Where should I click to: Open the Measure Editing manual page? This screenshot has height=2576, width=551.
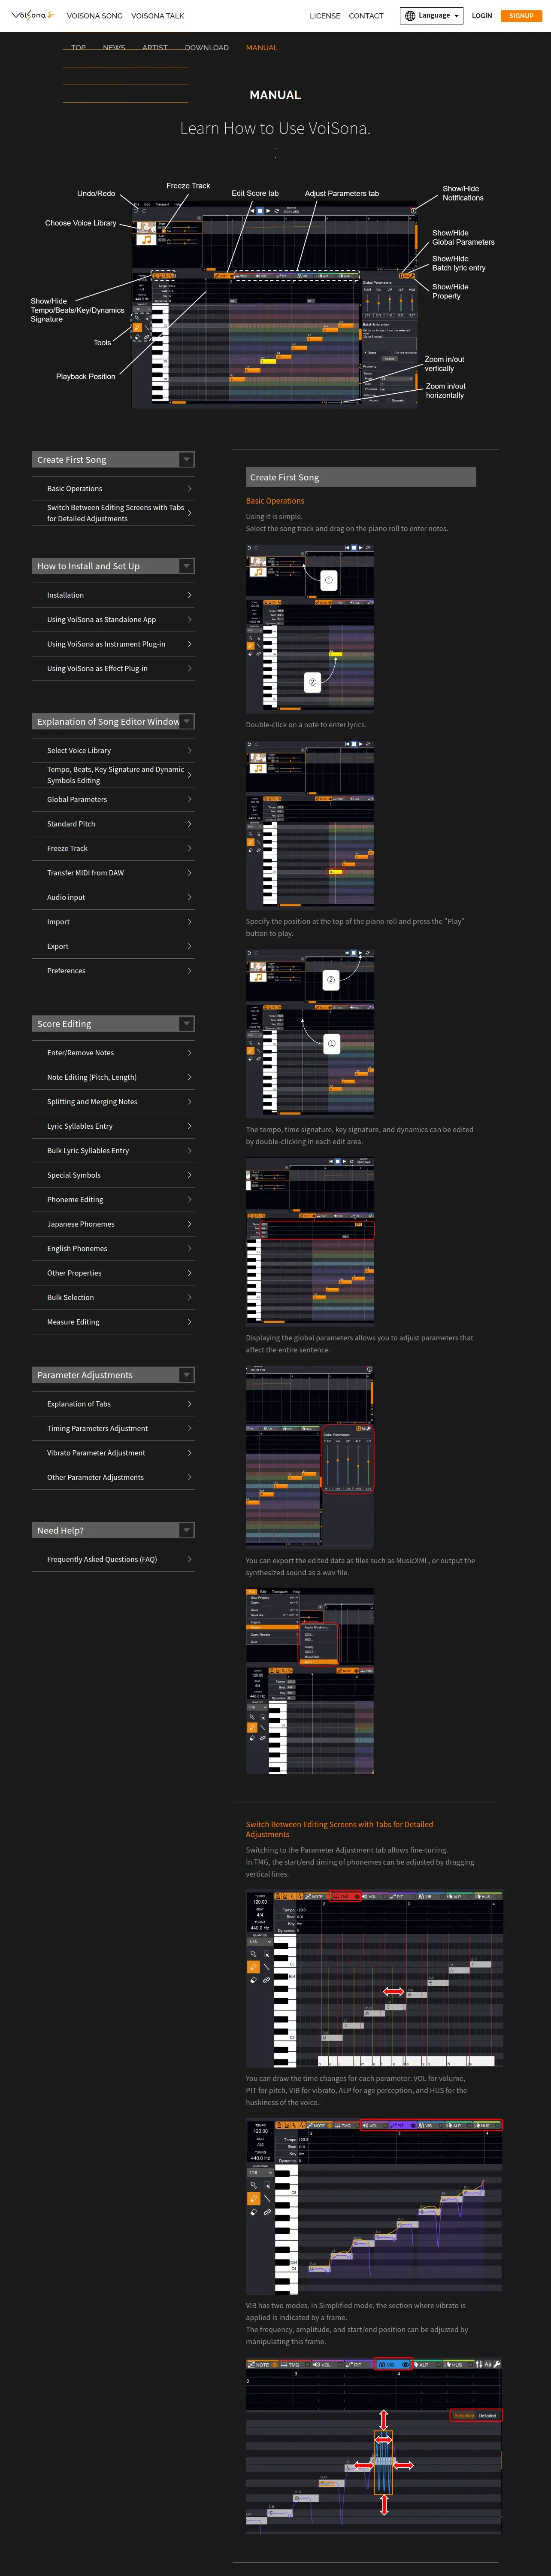click(113, 1322)
